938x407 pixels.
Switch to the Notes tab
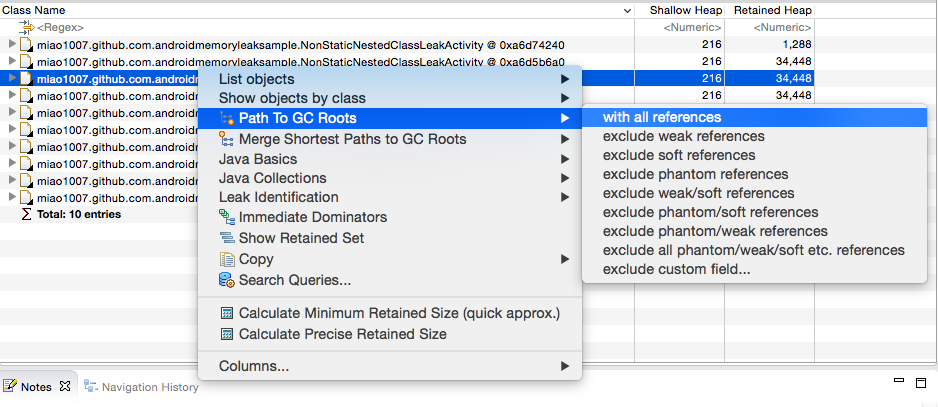35,386
